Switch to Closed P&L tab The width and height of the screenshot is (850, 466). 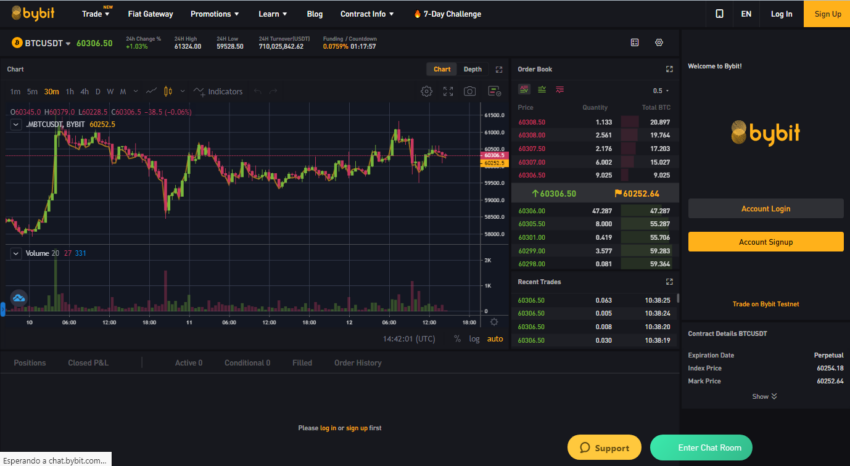pyautogui.click(x=88, y=363)
